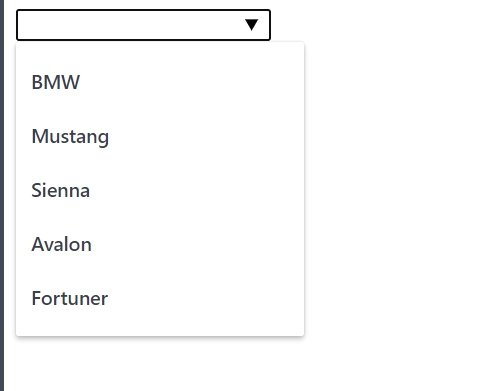Choose the Mustang option

point(160,136)
